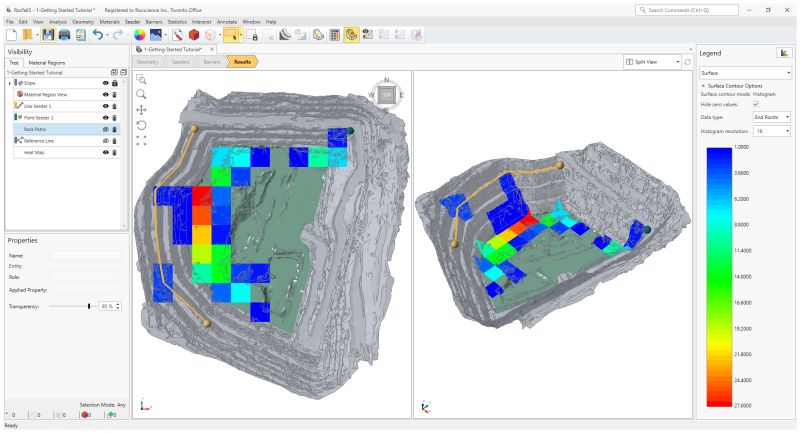Image resolution: width=800 pixels, height=433 pixels.
Task: Open the Surface dropdown in the Legend
Action: [x=745, y=73]
